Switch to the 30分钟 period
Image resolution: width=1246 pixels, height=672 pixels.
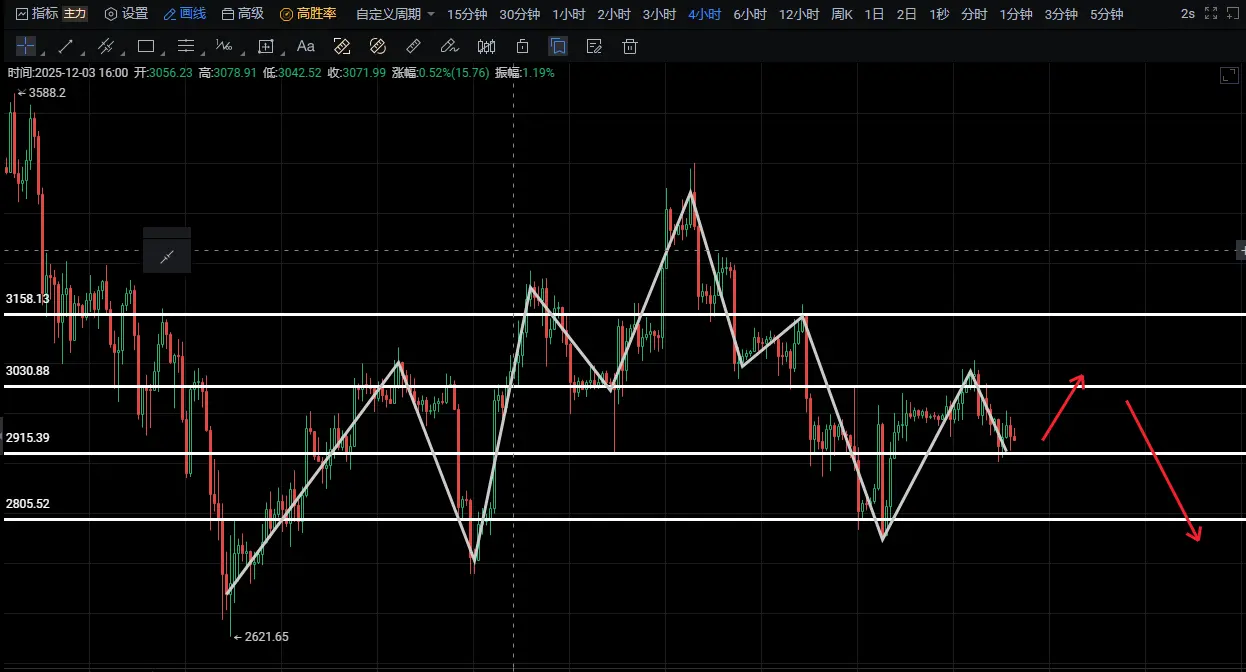coord(519,14)
